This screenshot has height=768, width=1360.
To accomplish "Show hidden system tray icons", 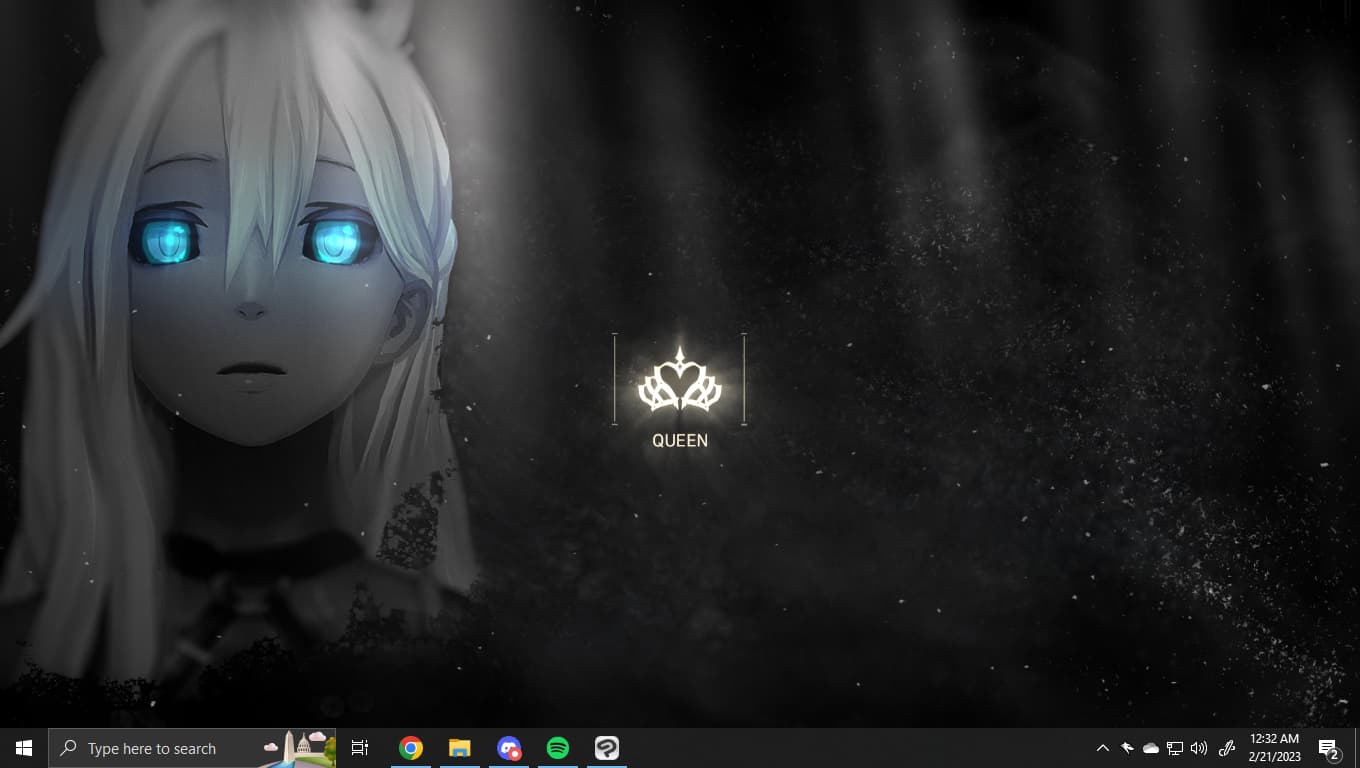I will 1103,748.
